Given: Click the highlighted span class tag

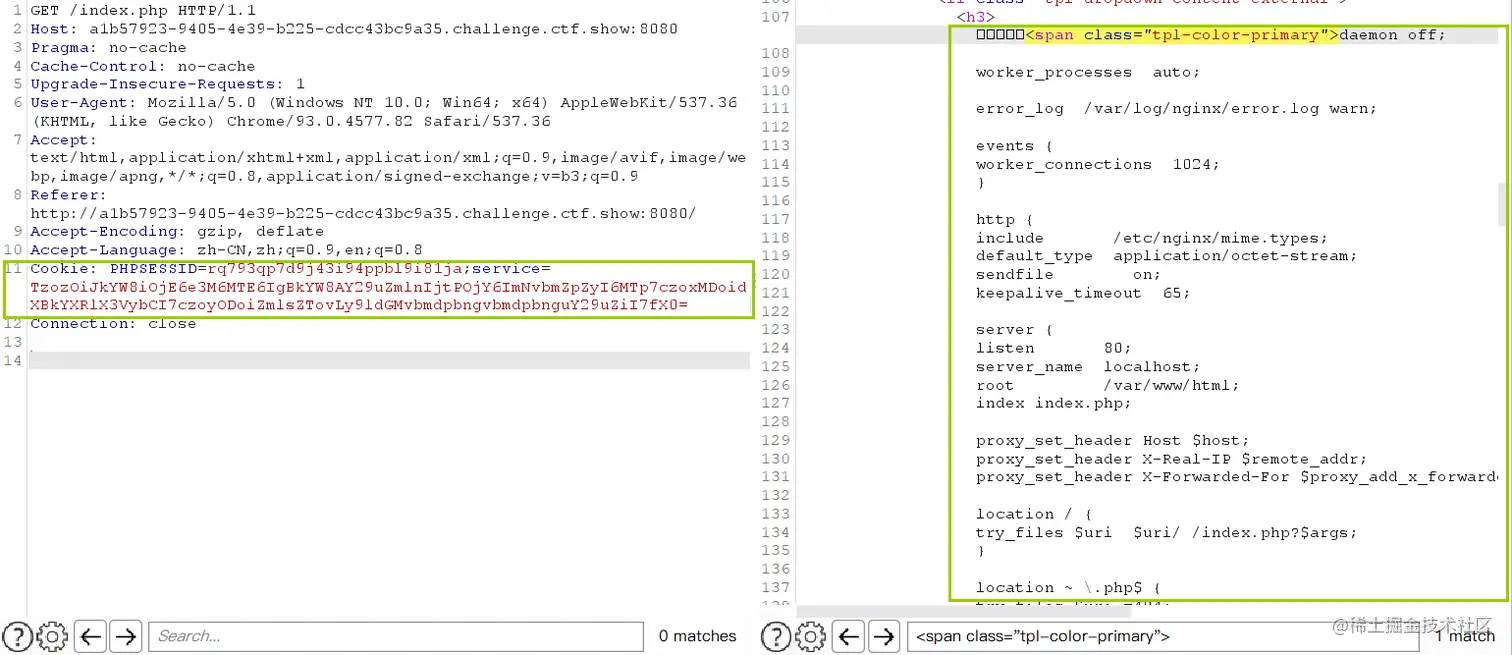Looking at the screenshot, I should point(1182,35).
